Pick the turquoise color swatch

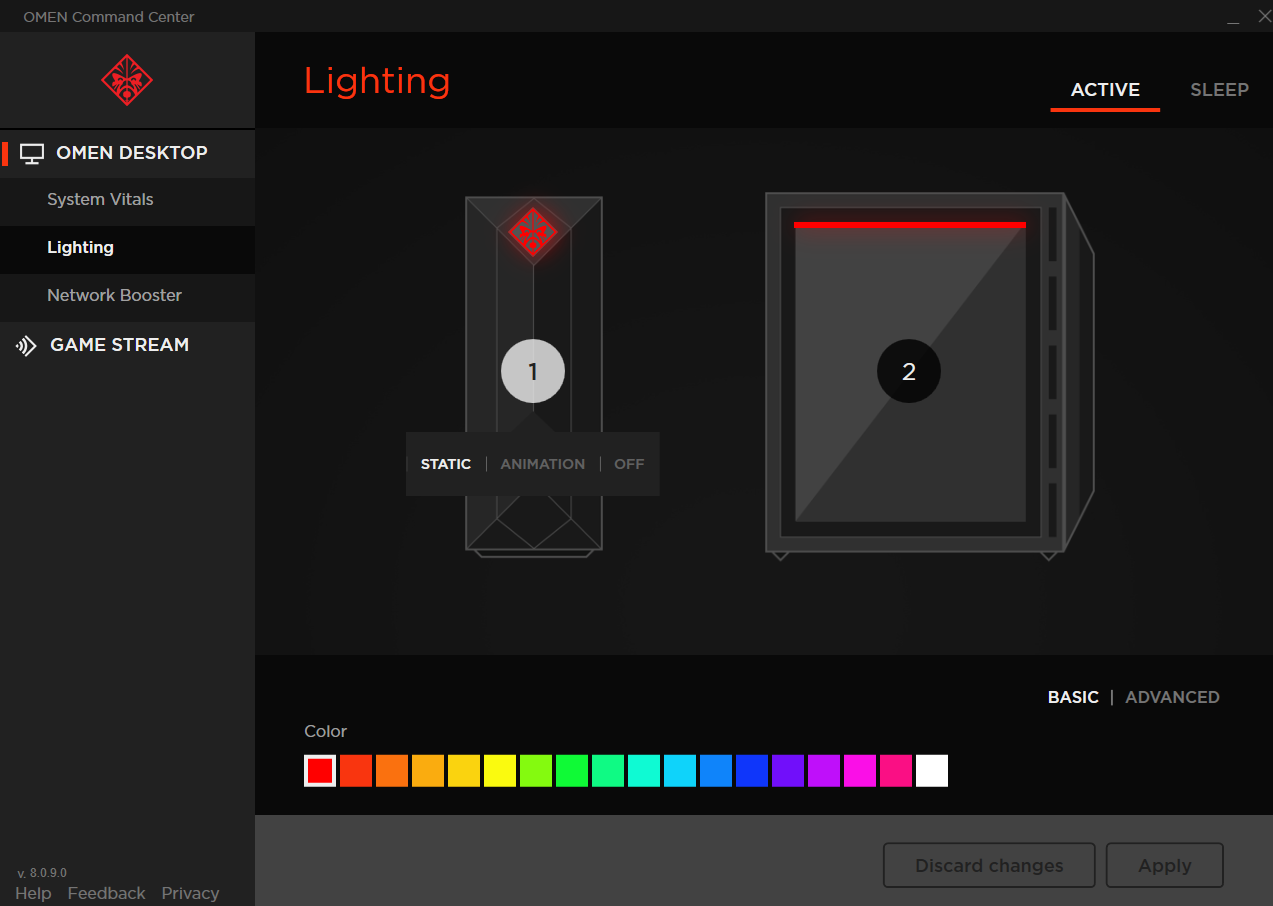click(x=644, y=771)
